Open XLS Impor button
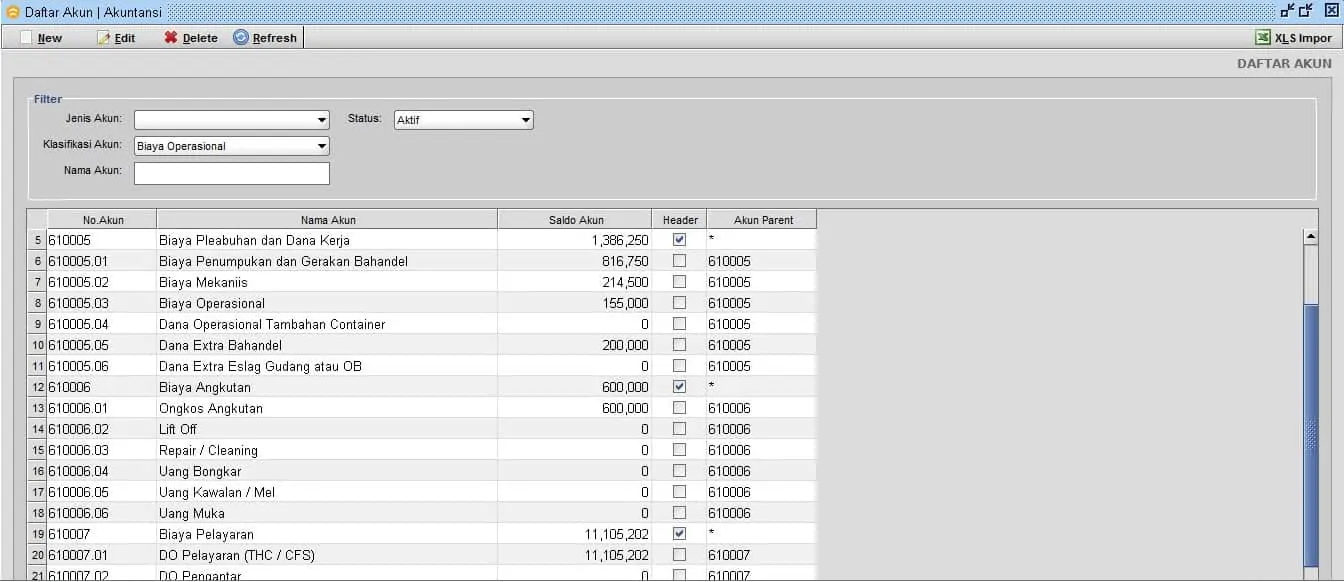1344x582 pixels. [1294, 38]
